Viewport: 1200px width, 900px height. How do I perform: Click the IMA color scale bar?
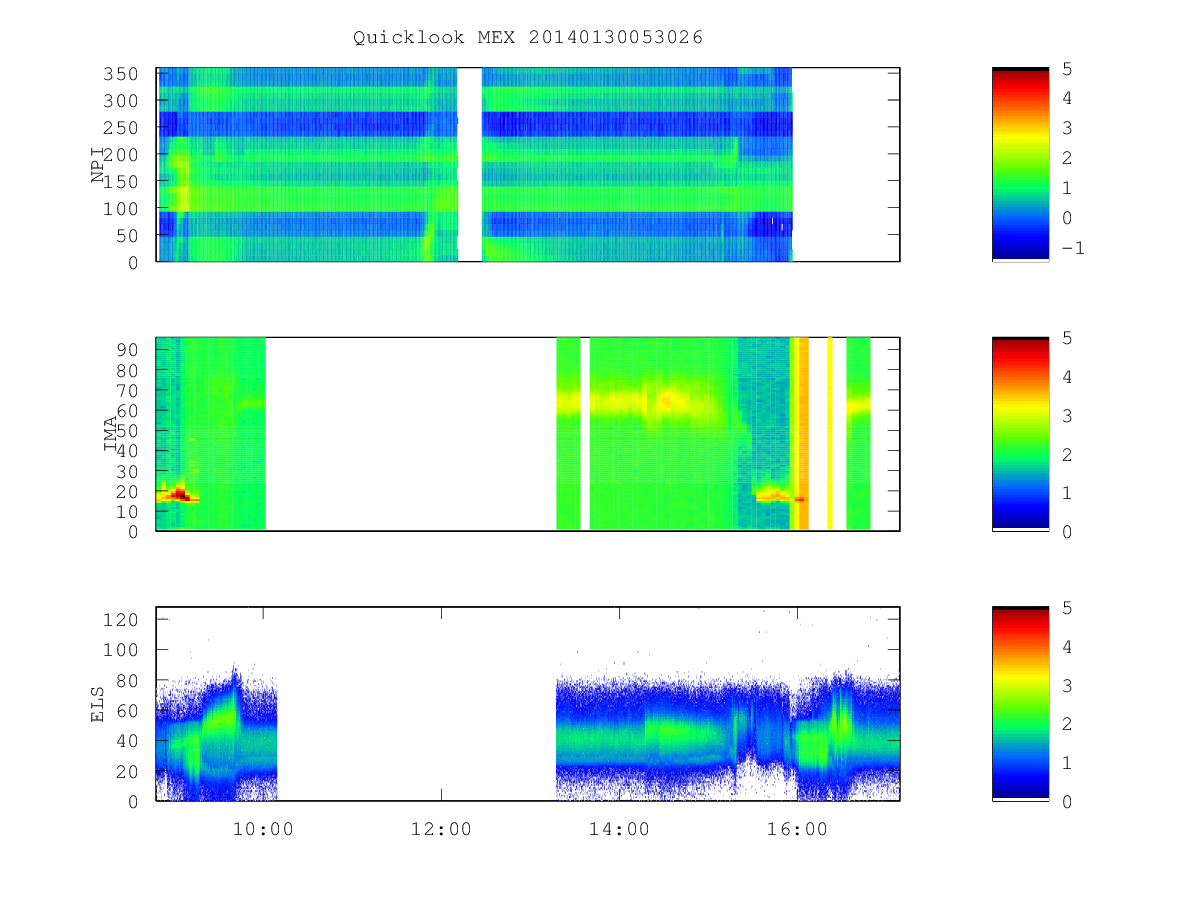(1020, 434)
